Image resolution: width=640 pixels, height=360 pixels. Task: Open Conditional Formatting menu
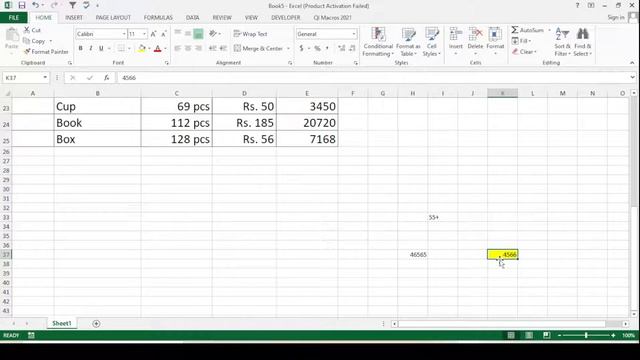click(x=378, y=42)
